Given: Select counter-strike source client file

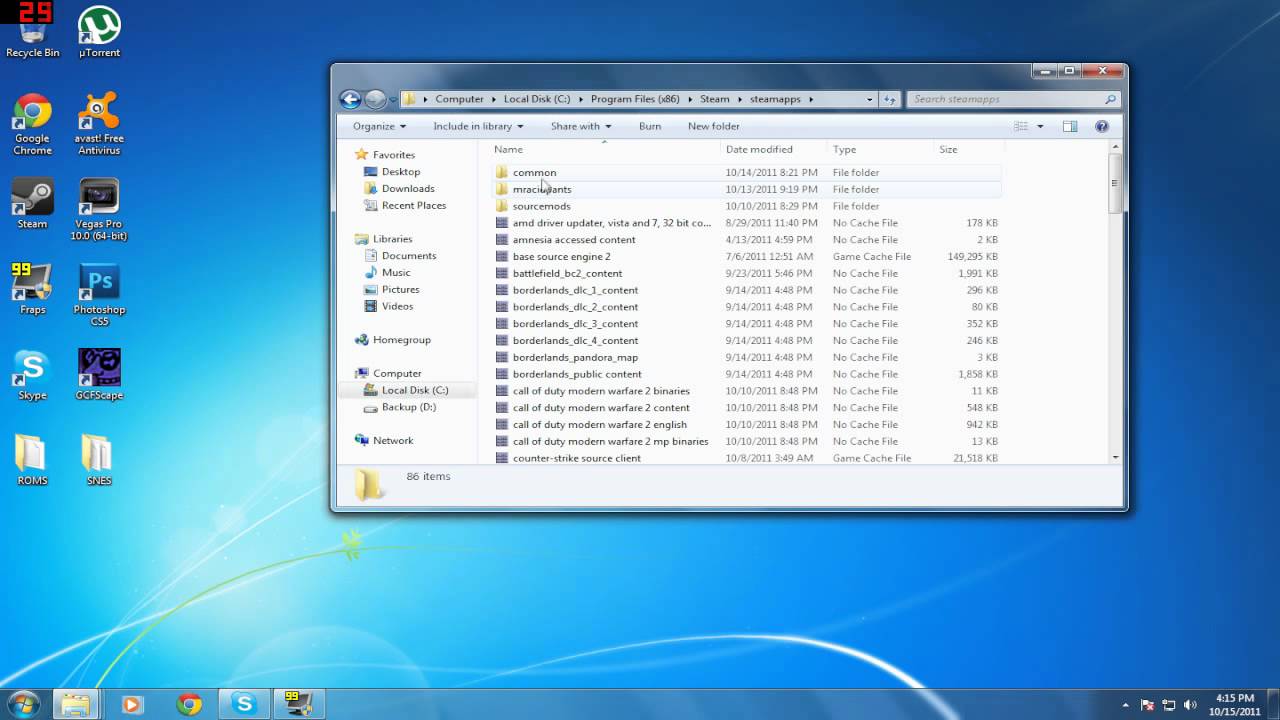Looking at the screenshot, I should pyautogui.click(x=747, y=458).
